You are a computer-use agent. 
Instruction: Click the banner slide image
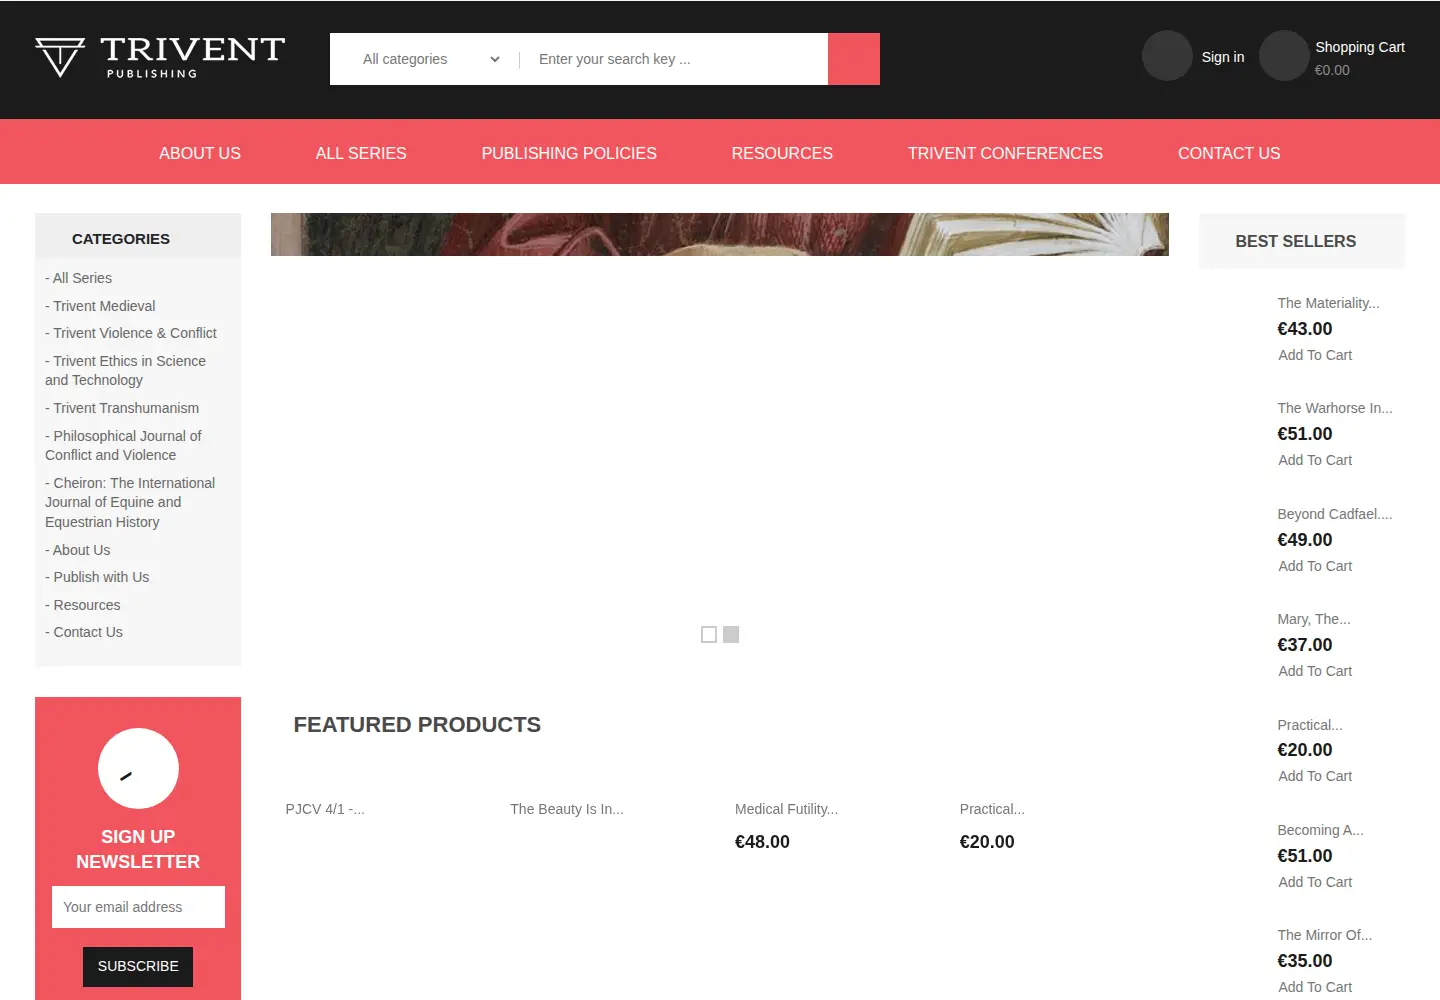pyautogui.click(x=720, y=235)
